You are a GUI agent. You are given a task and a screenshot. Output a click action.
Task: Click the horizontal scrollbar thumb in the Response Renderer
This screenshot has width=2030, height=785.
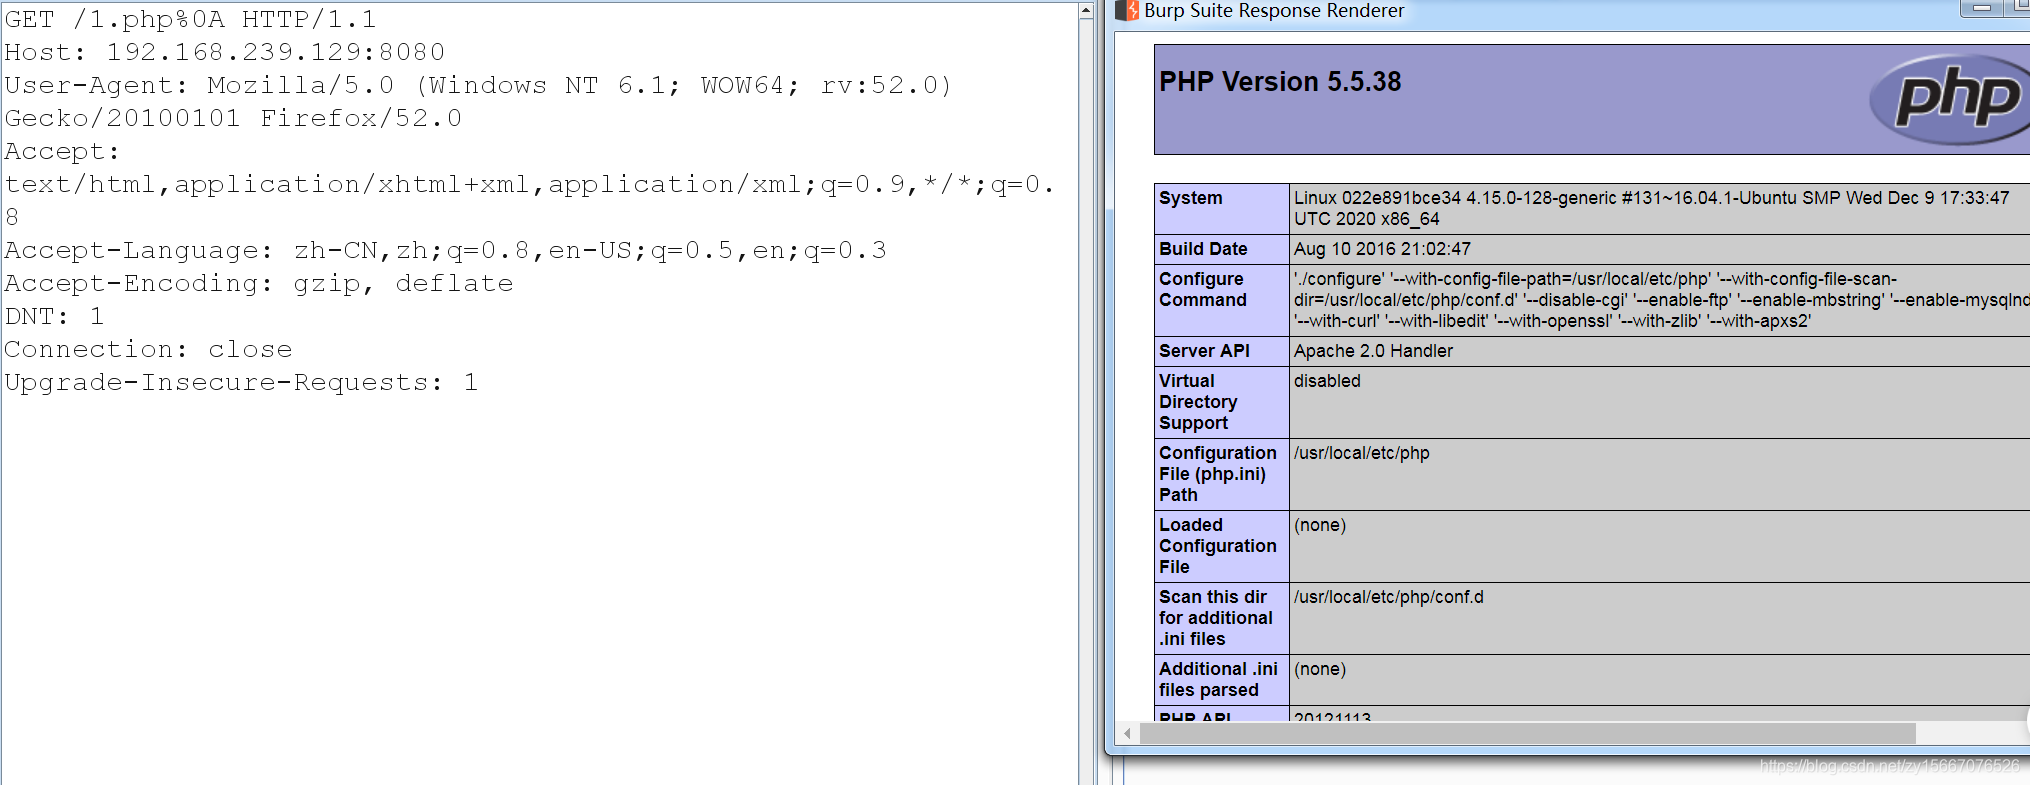coord(1528,734)
